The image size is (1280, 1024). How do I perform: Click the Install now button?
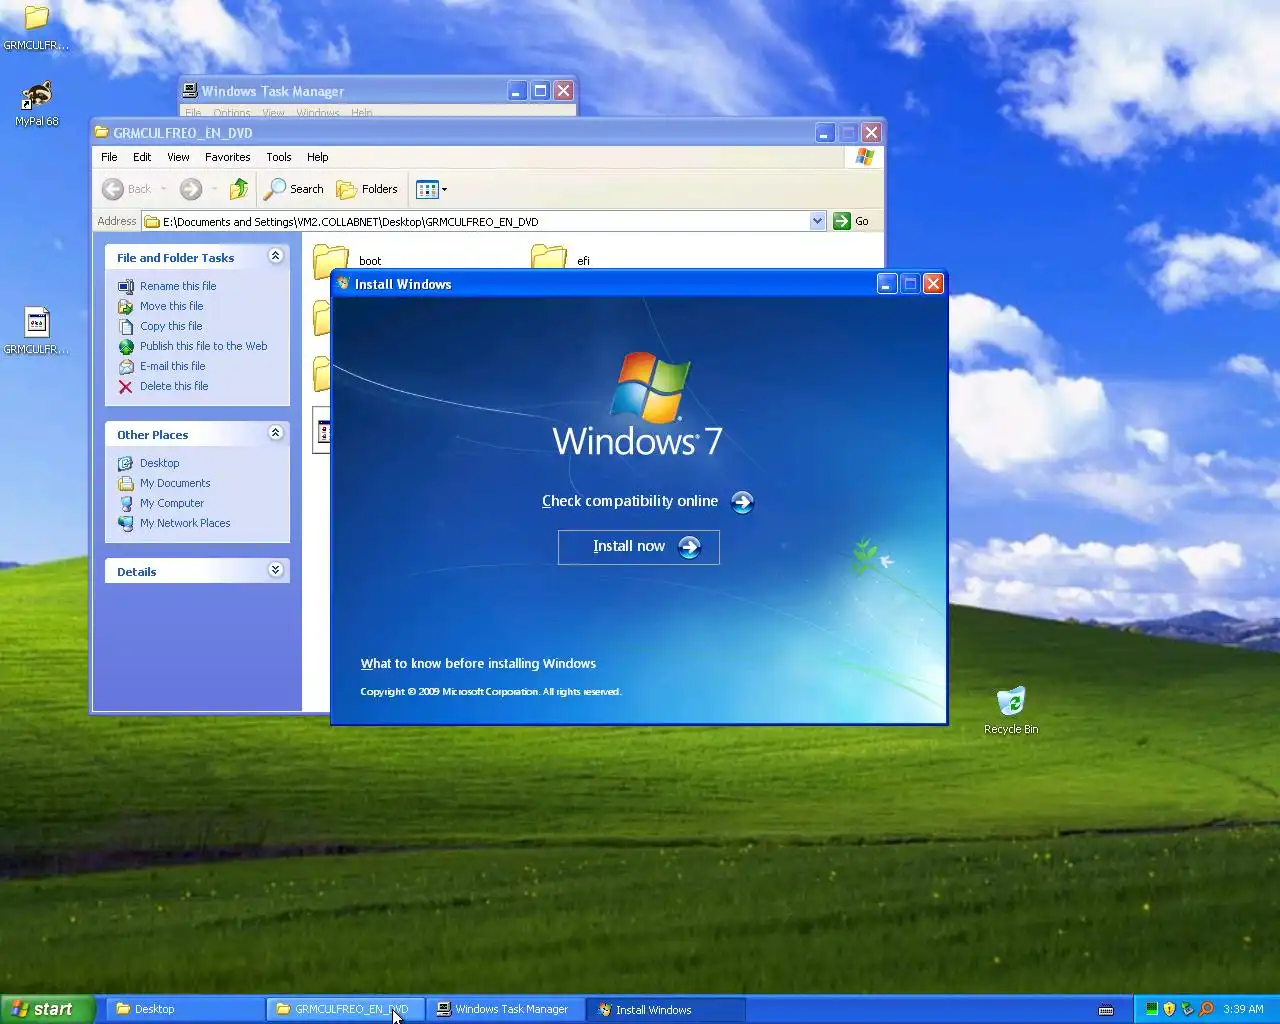[x=639, y=547]
